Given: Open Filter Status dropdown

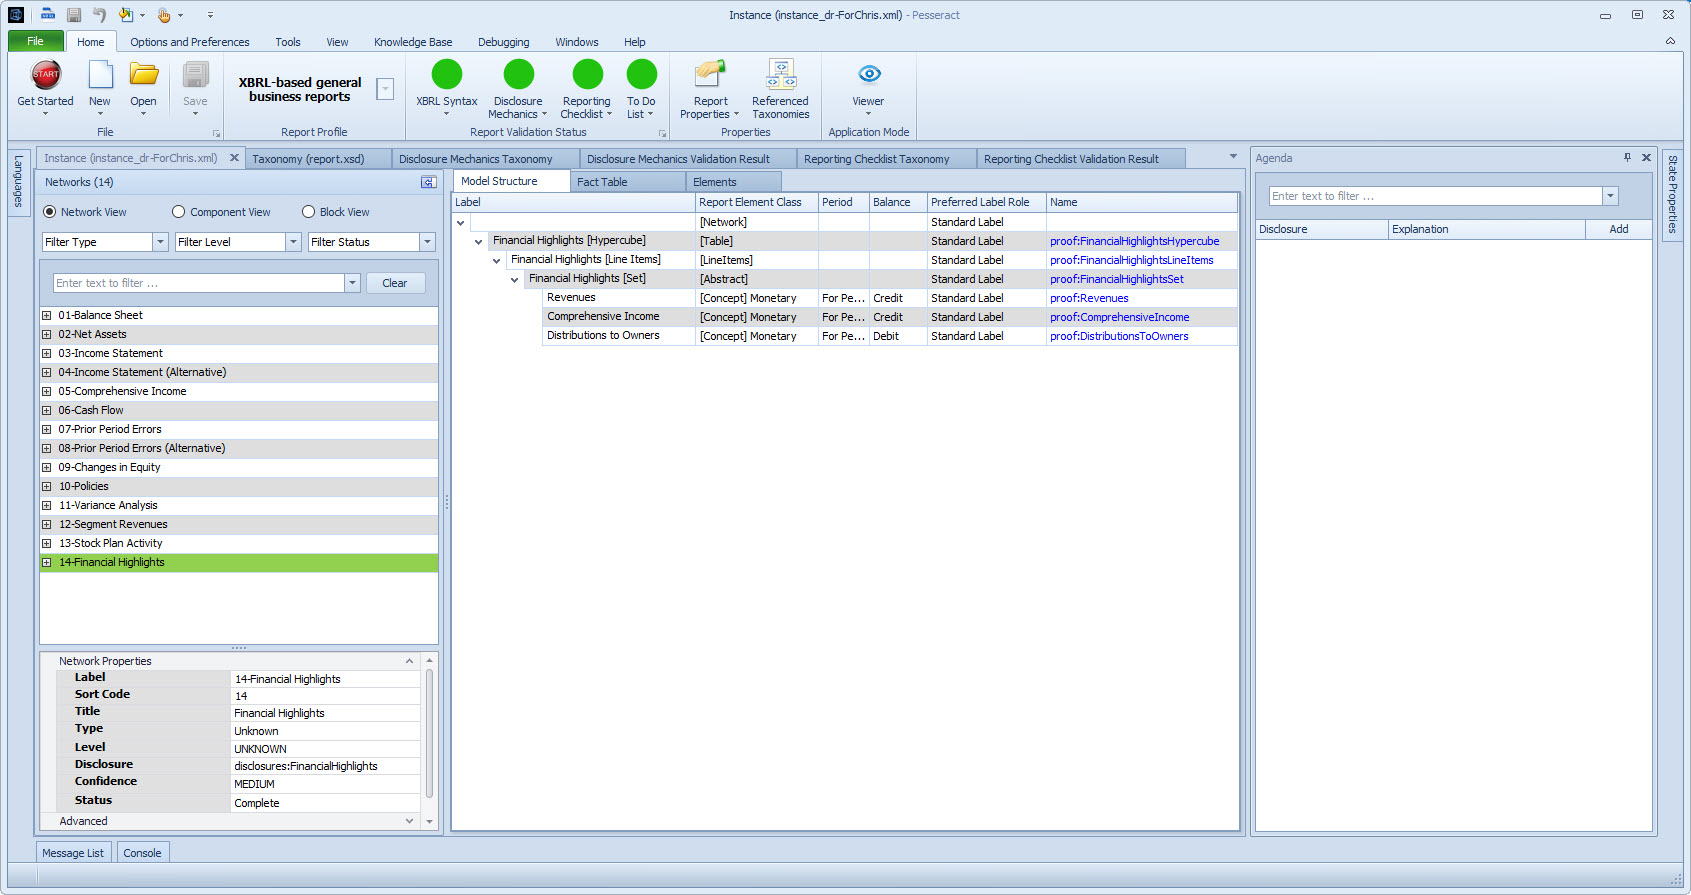Looking at the screenshot, I should coord(427,242).
